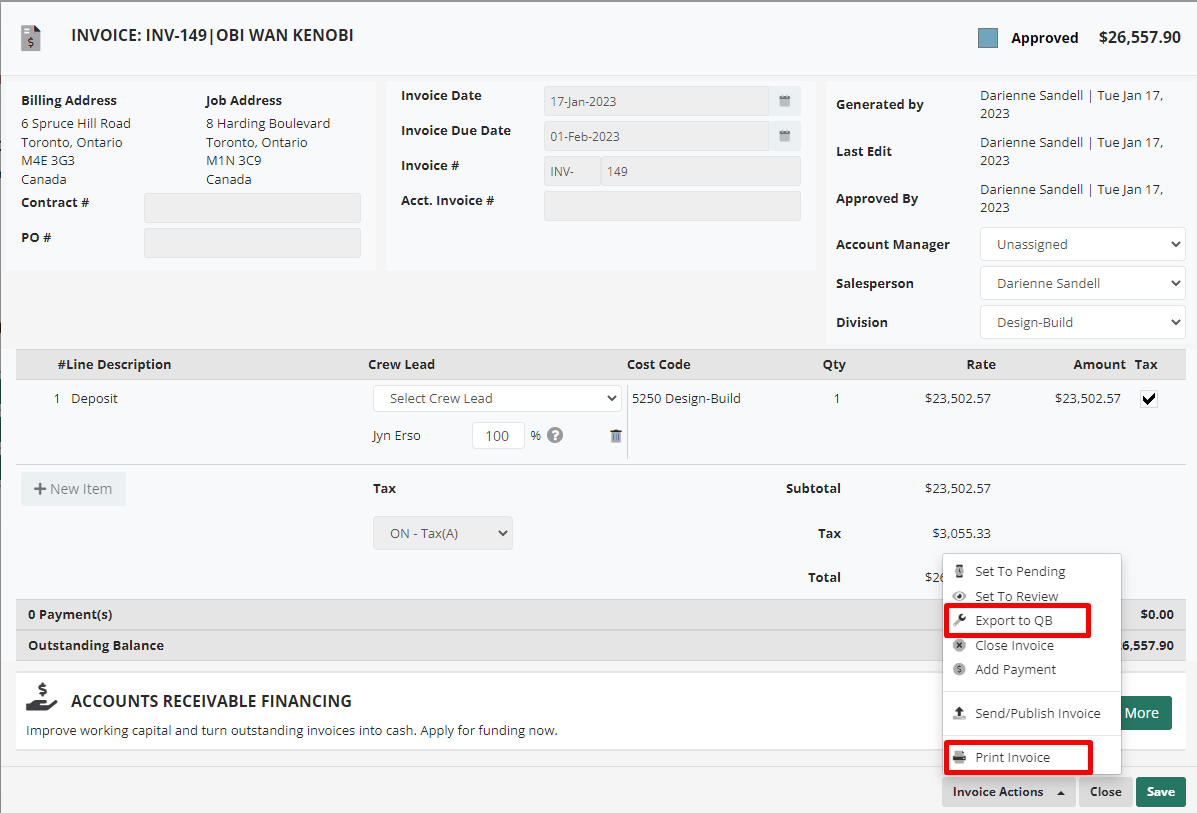Screen dimensions: 1197x813
Task: Open the Invoice Due Date calendar icon
Action: click(x=784, y=136)
